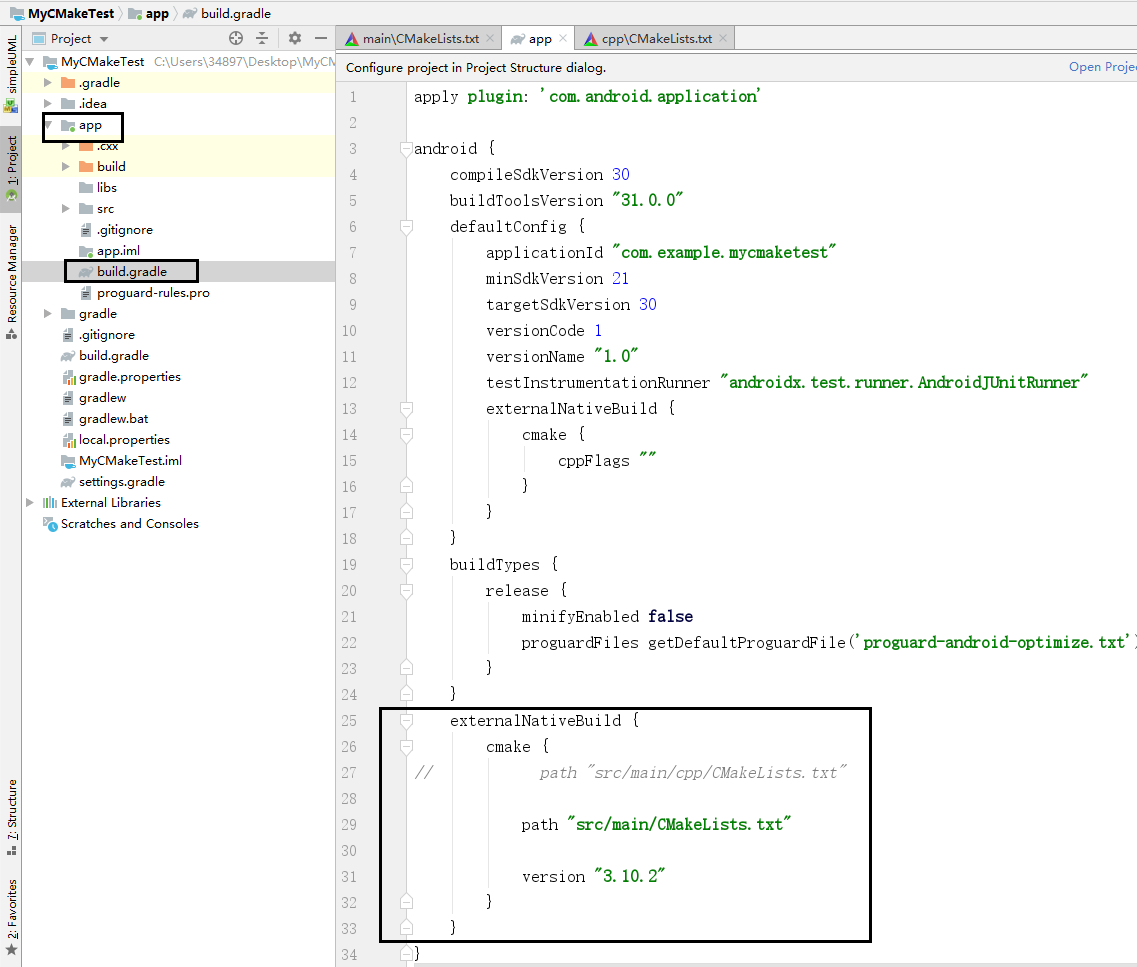Click the compileSdkVersion 30 value
The image size is (1137, 967).
[621, 175]
